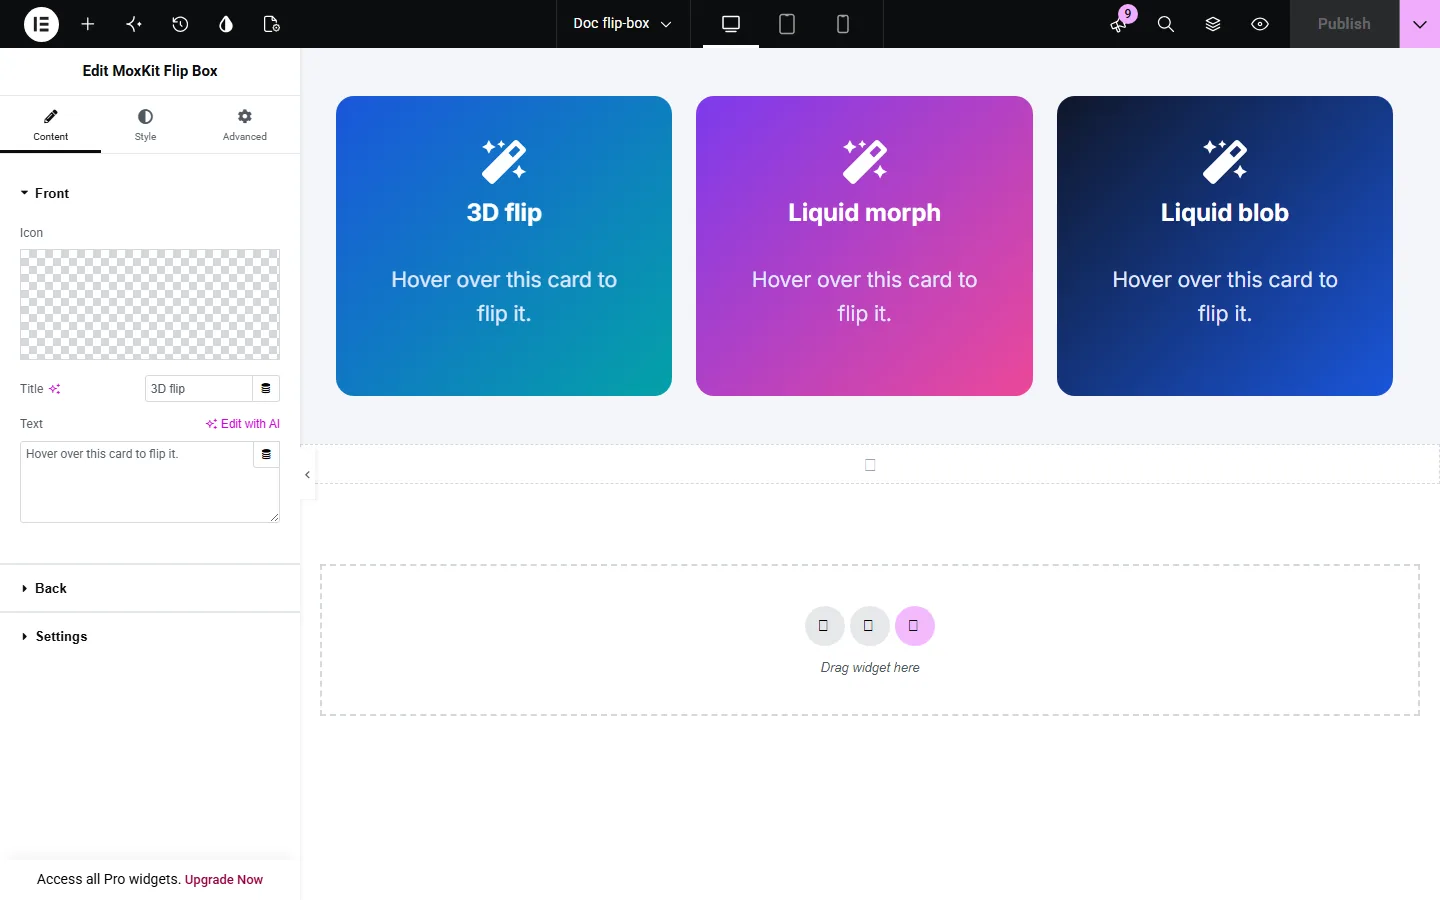
Task: Switch to the Style tab
Action: [146, 125]
